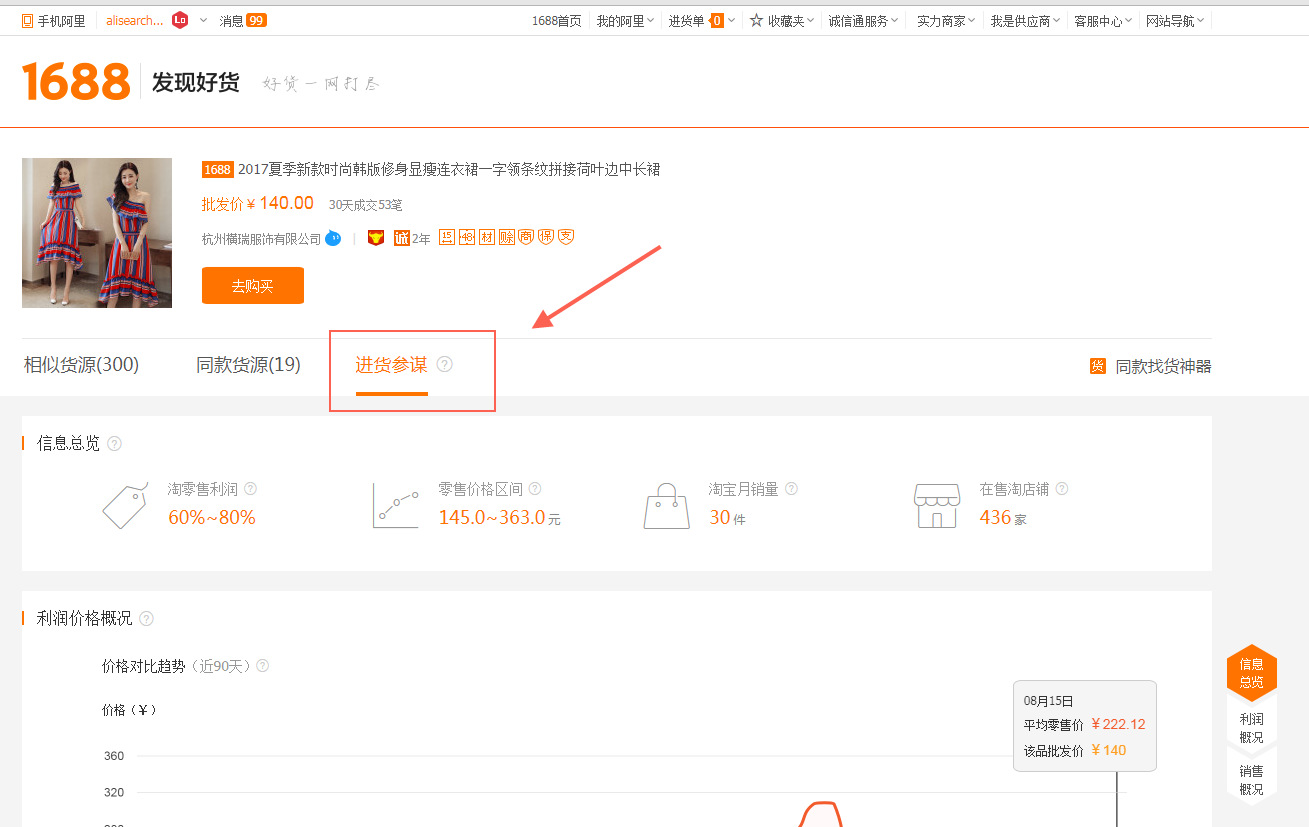Click the red bull-head merchant badge
Viewport: 1309px width, 827px height.
tap(376, 238)
